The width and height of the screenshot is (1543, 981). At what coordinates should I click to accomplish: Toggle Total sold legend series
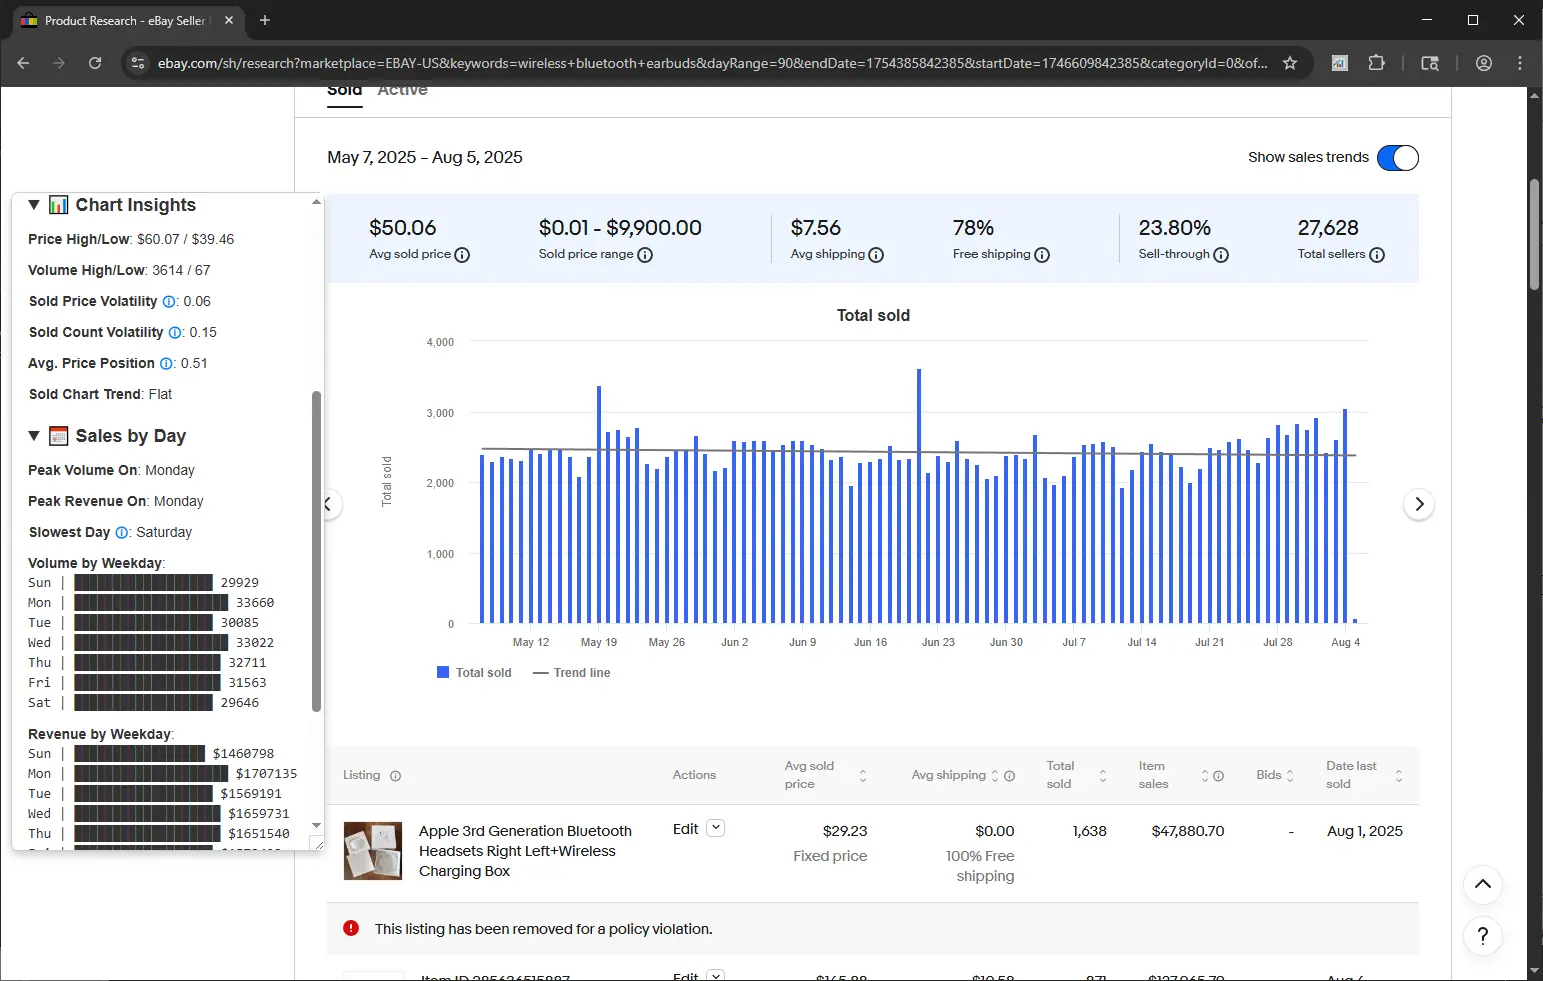pos(474,673)
